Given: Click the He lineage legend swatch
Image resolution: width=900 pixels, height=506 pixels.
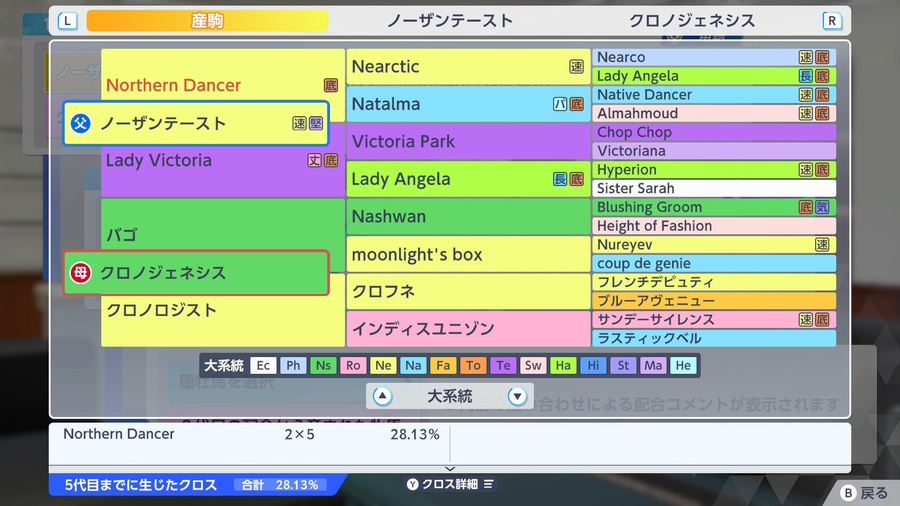Looking at the screenshot, I should tap(683, 365).
